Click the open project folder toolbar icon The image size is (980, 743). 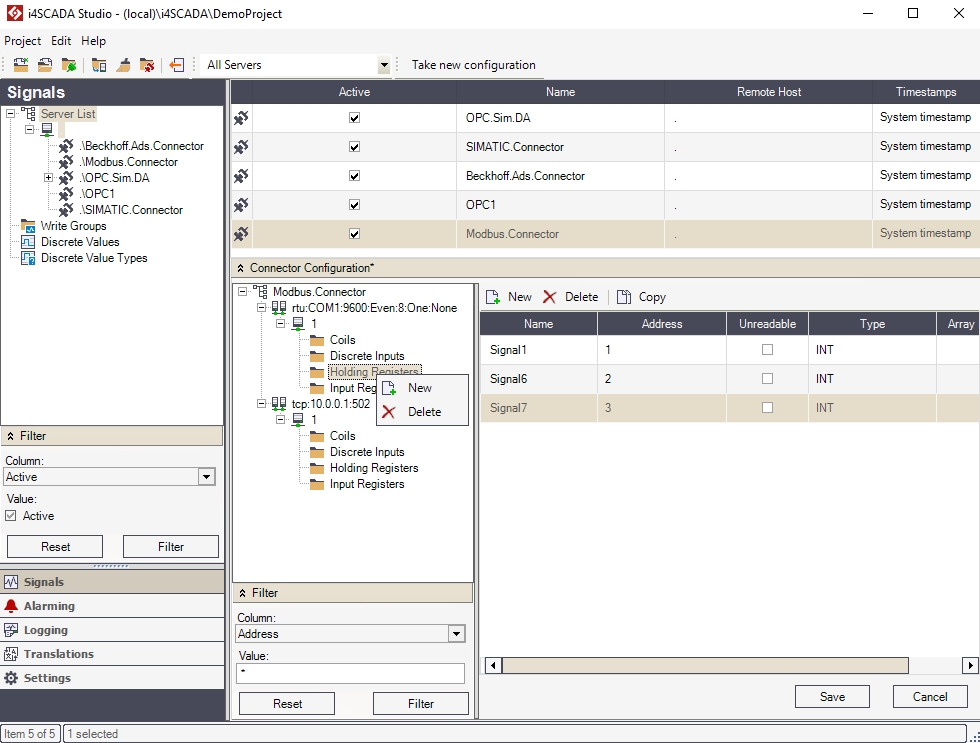45,65
